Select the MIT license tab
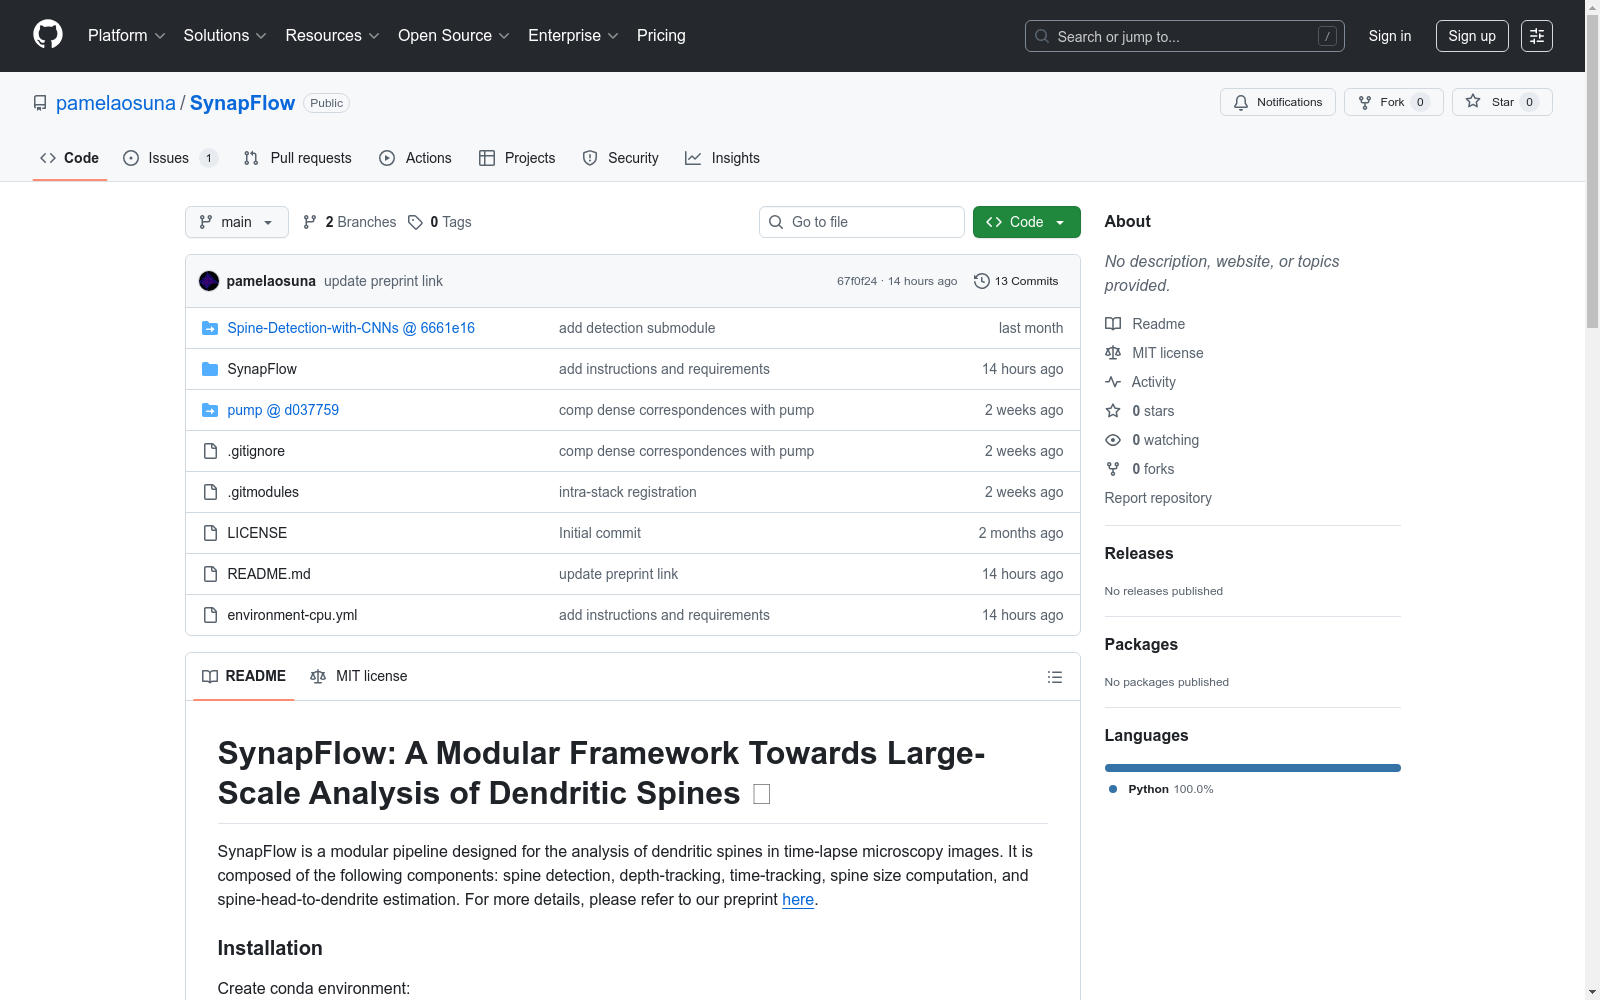This screenshot has width=1600, height=1000. point(359,676)
